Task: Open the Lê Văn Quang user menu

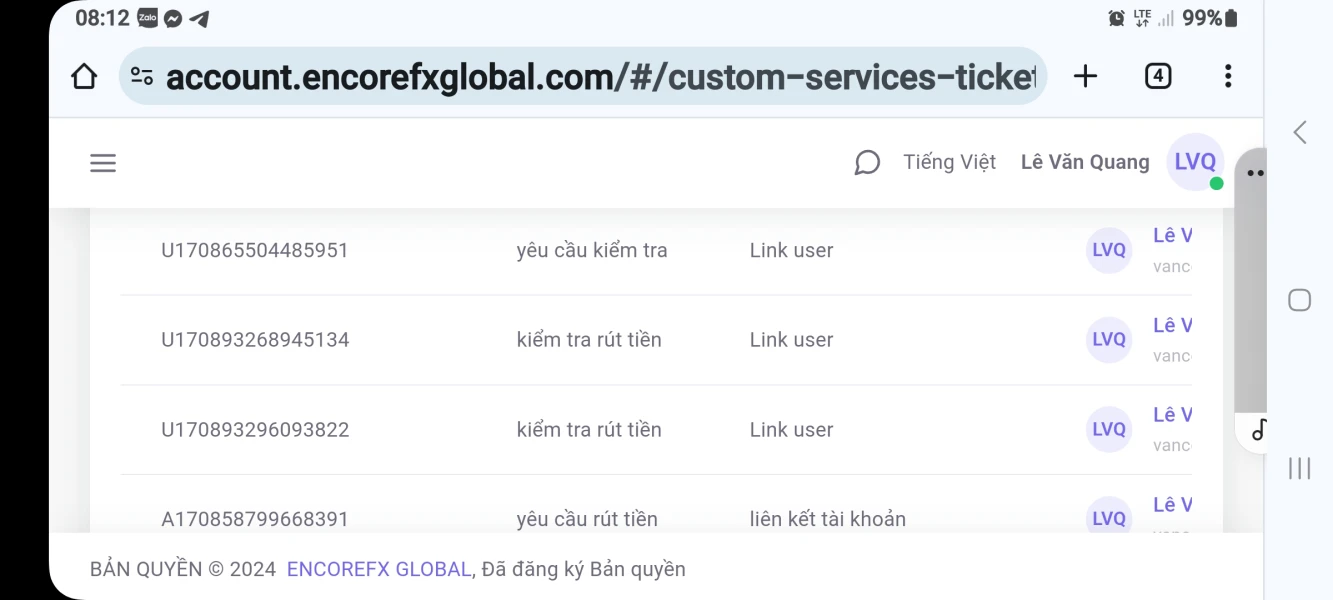Action: pyautogui.click(x=1085, y=162)
